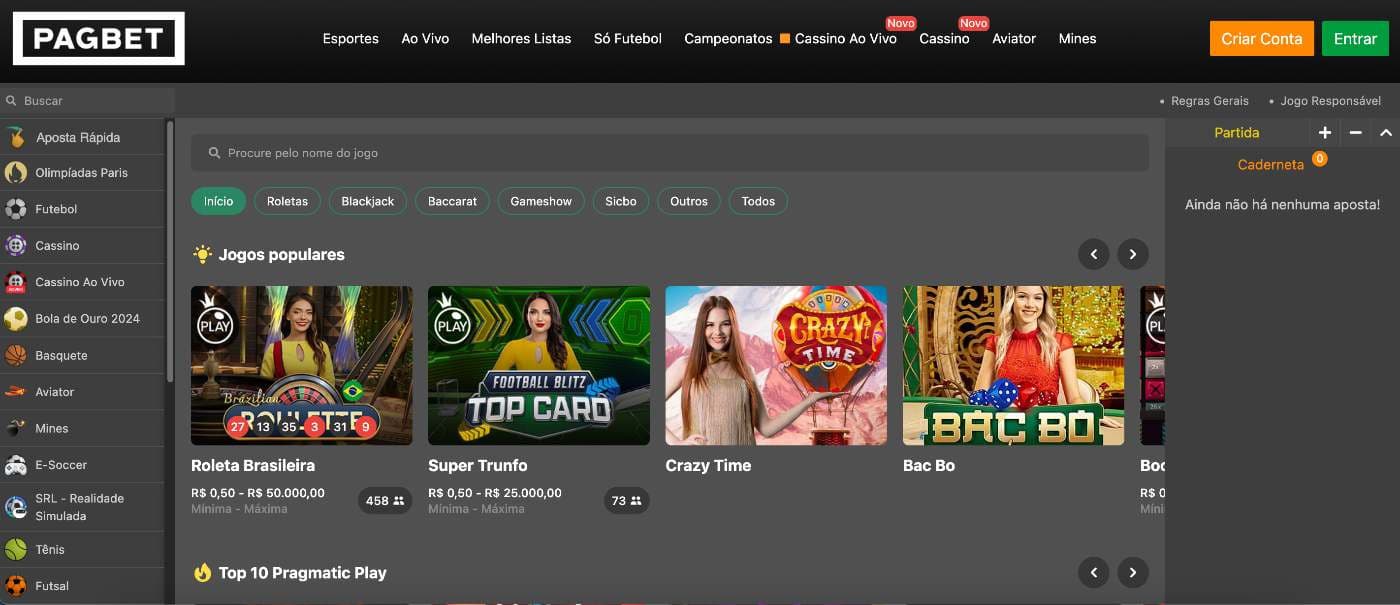Click the Super Trunfo player count 73

pos(627,501)
